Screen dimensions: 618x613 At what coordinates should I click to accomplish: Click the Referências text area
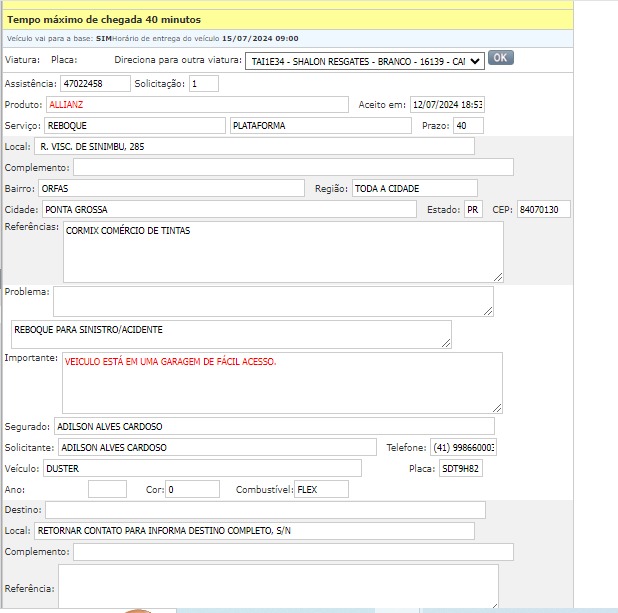(283, 252)
